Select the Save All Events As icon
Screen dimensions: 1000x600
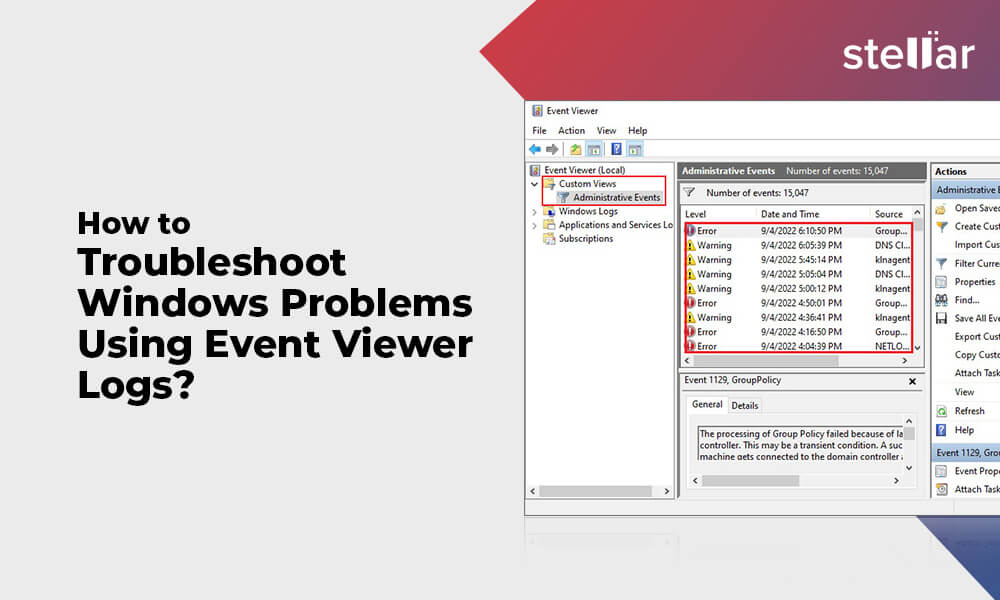coord(941,318)
